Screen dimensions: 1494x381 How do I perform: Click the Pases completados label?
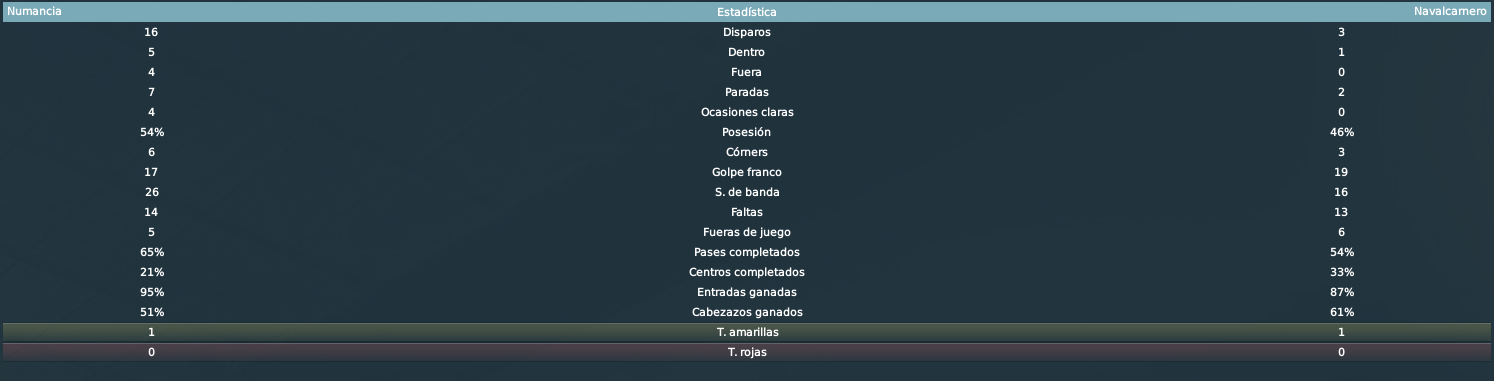coord(747,252)
